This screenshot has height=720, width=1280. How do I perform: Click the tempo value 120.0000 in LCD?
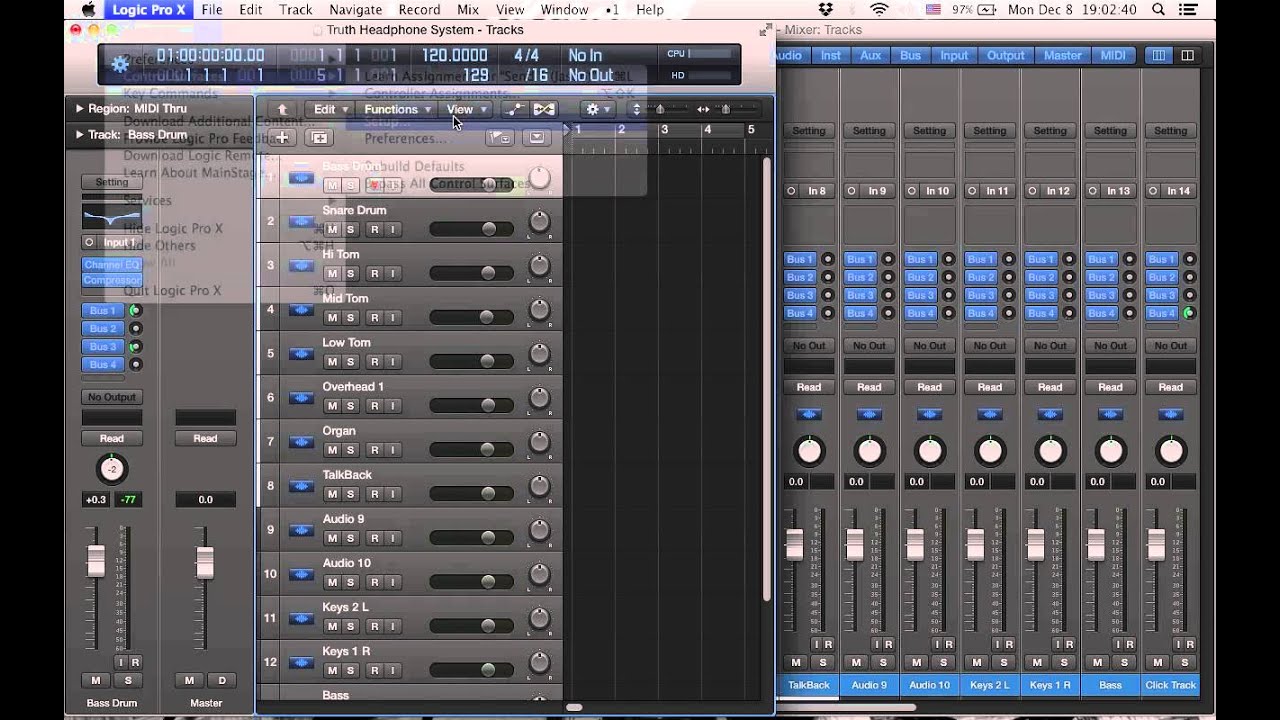[455, 56]
